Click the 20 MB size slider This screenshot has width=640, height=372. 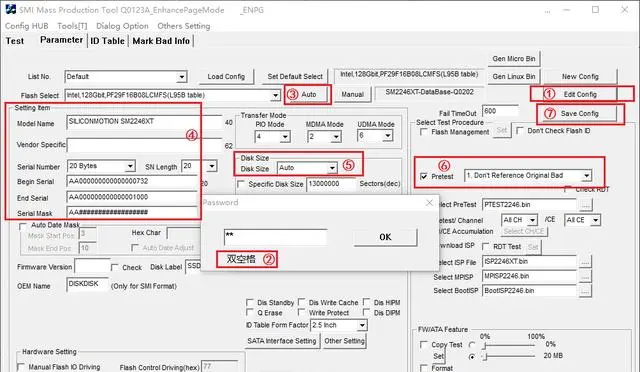tap(509, 356)
